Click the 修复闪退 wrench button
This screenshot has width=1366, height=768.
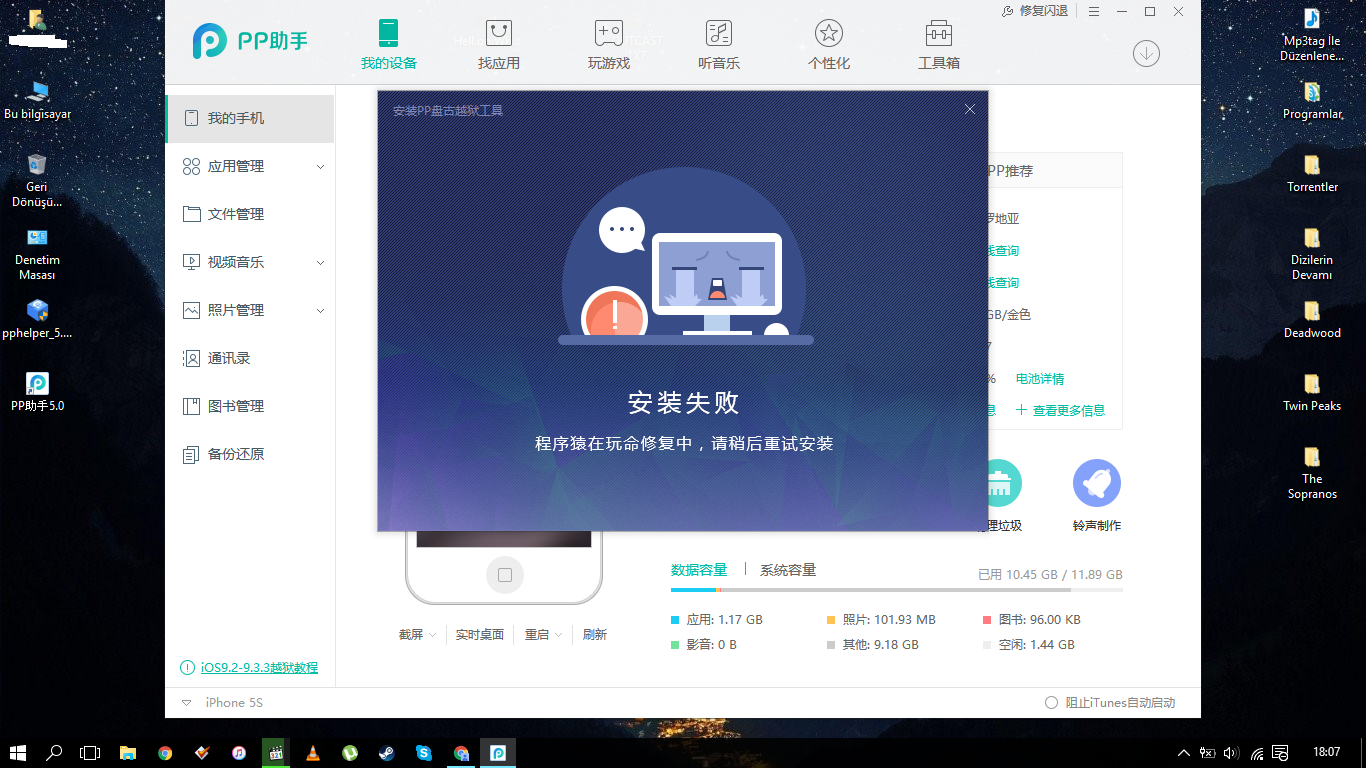[1035, 11]
